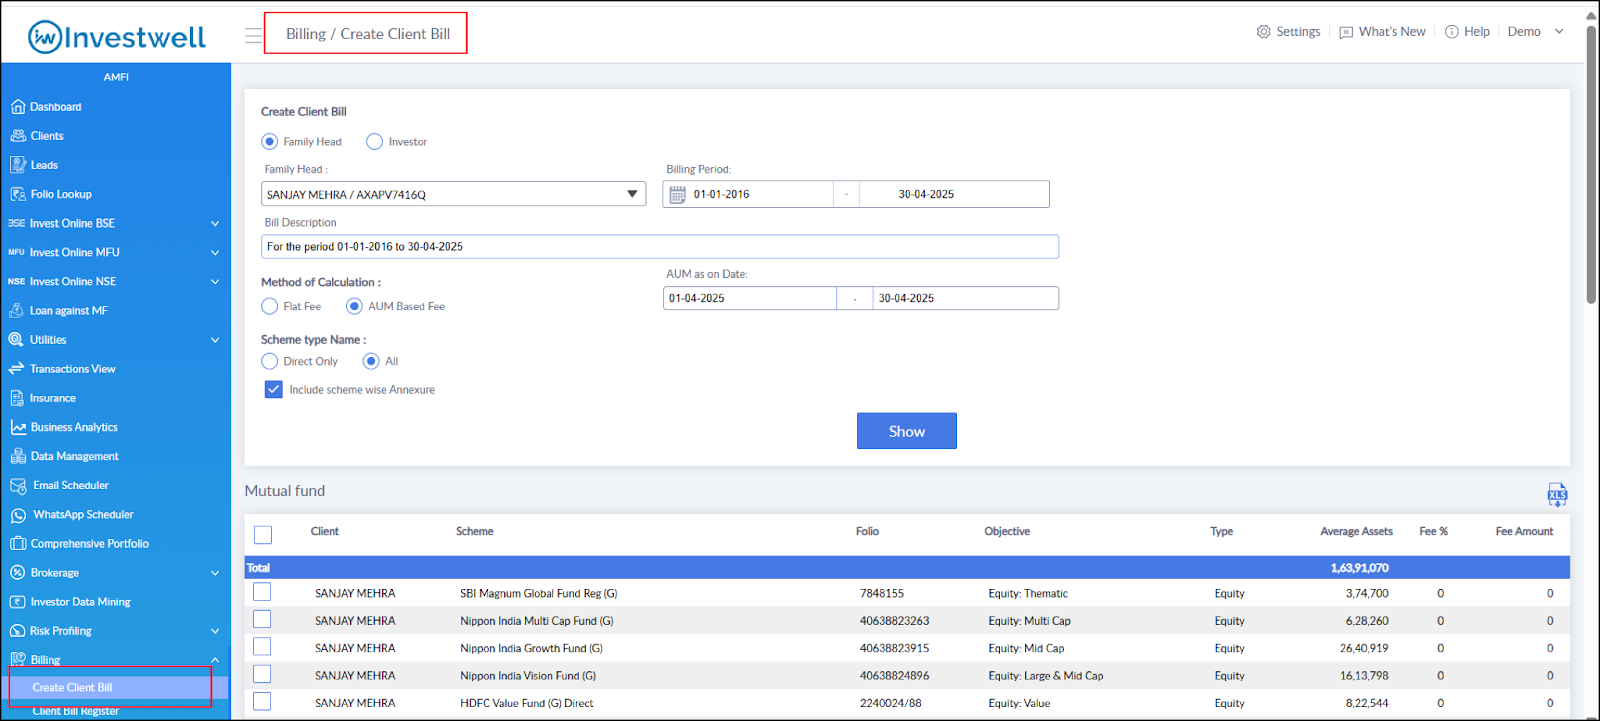Click the Leads sidebar icon

point(17,165)
